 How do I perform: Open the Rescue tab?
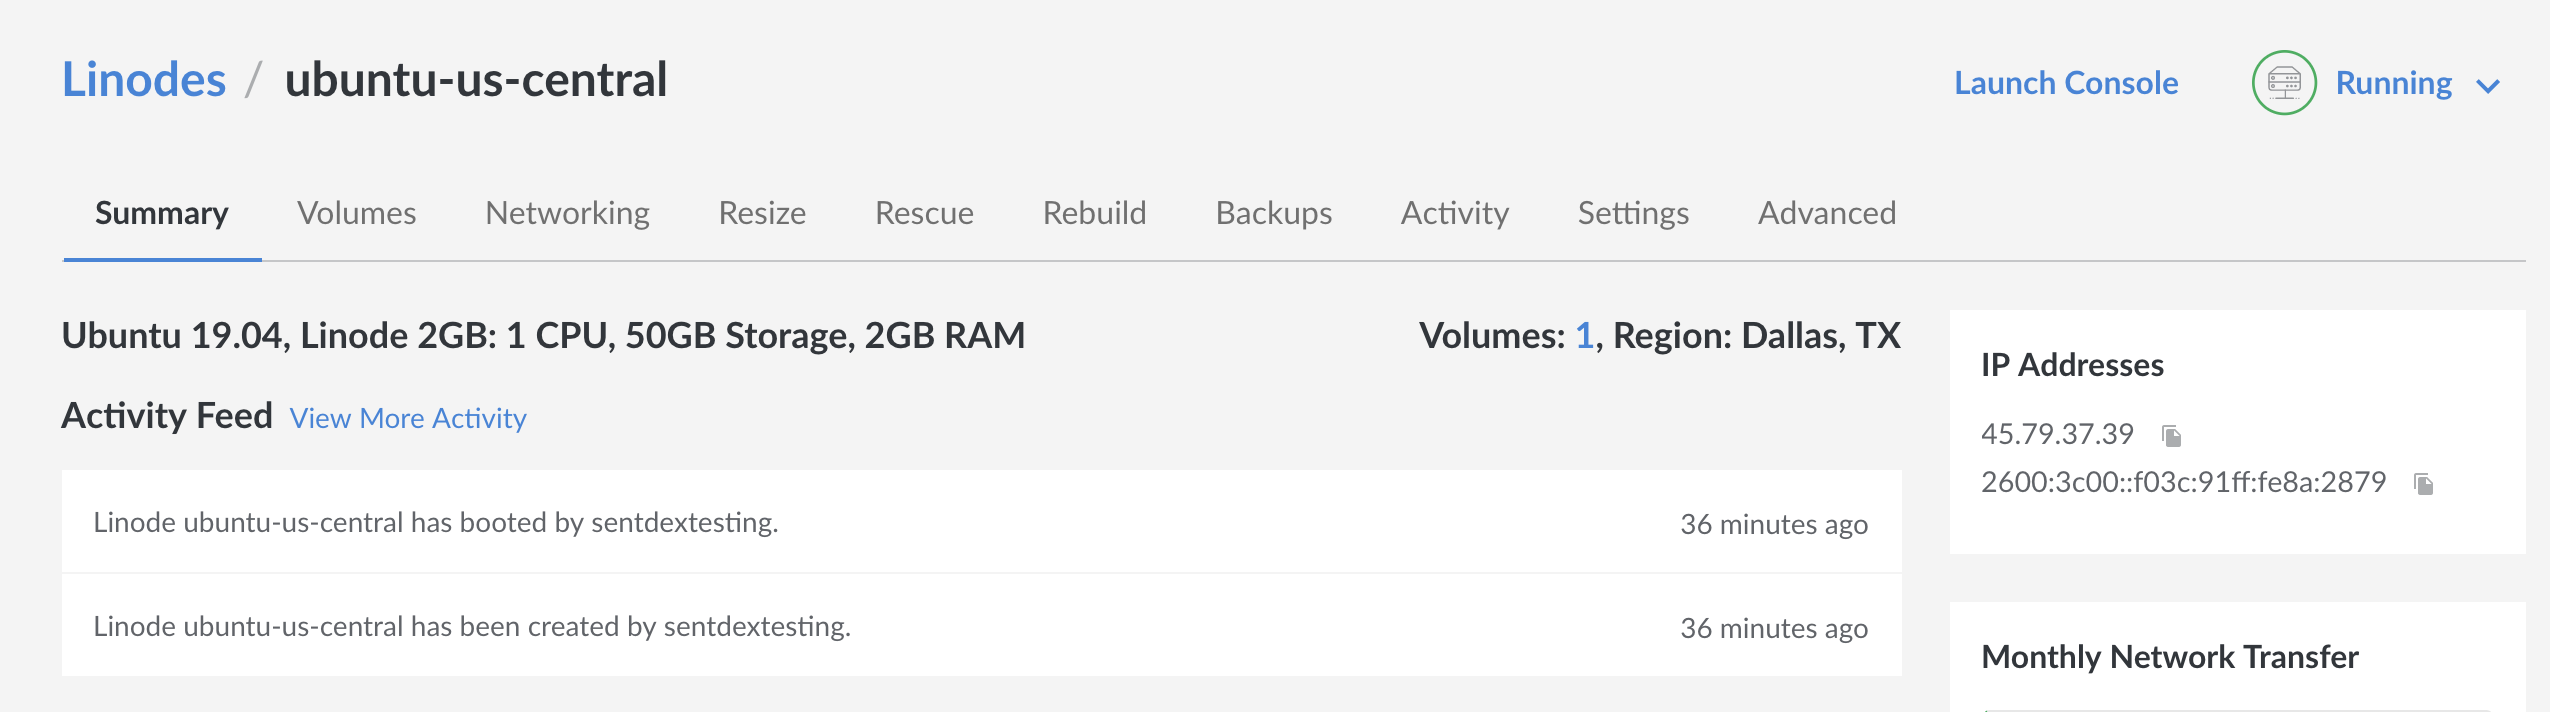coord(924,213)
